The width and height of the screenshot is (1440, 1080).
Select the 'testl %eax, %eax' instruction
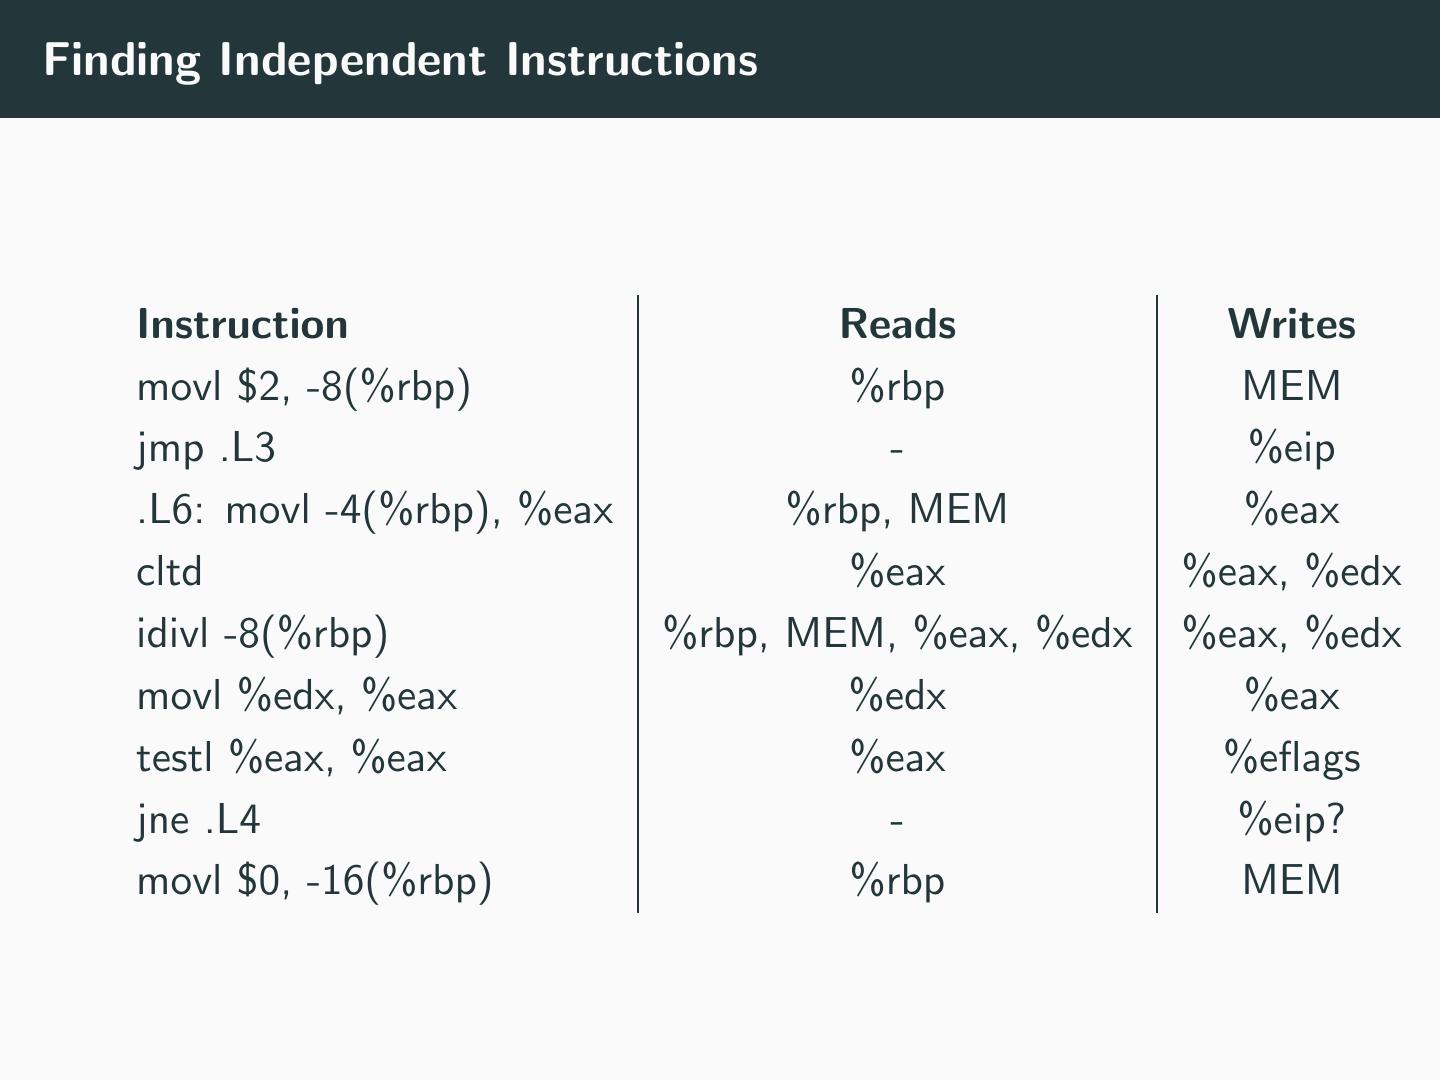point(291,758)
